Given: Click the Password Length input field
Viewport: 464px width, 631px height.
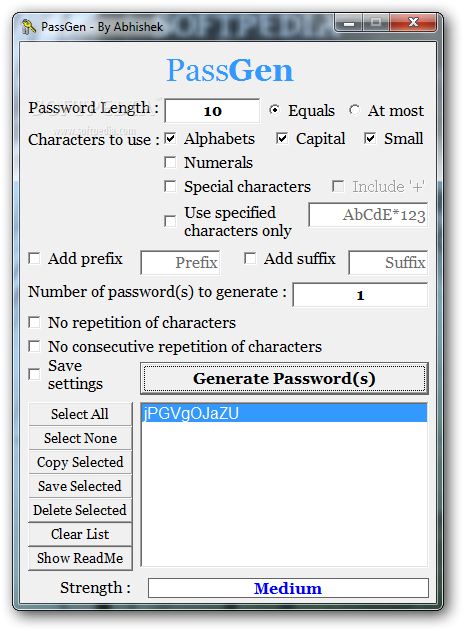Looking at the screenshot, I should (212, 111).
